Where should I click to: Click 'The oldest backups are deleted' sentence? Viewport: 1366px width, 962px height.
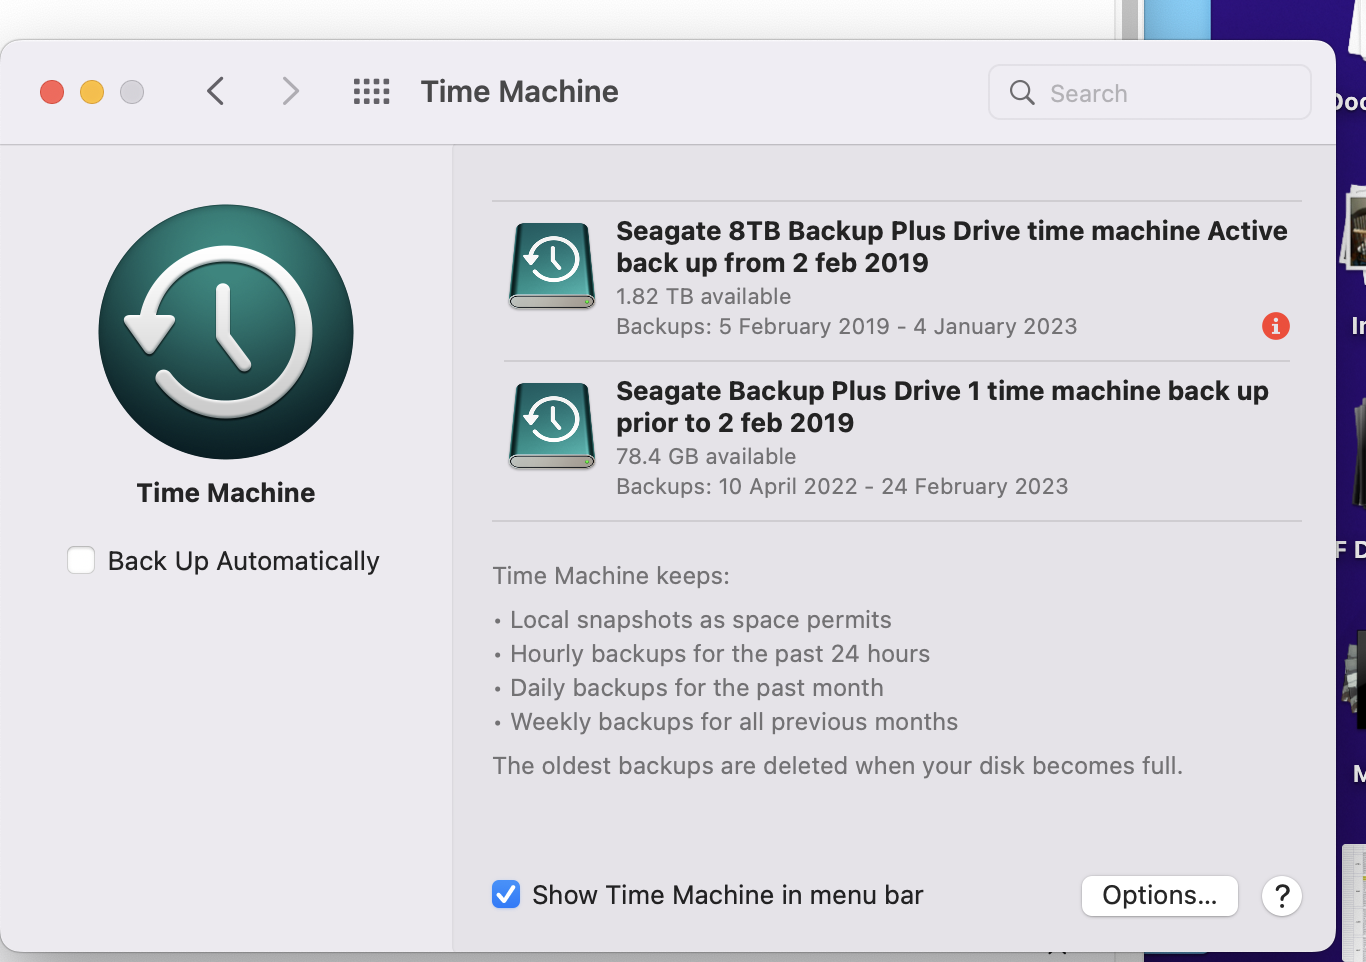[x=838, y=766]
